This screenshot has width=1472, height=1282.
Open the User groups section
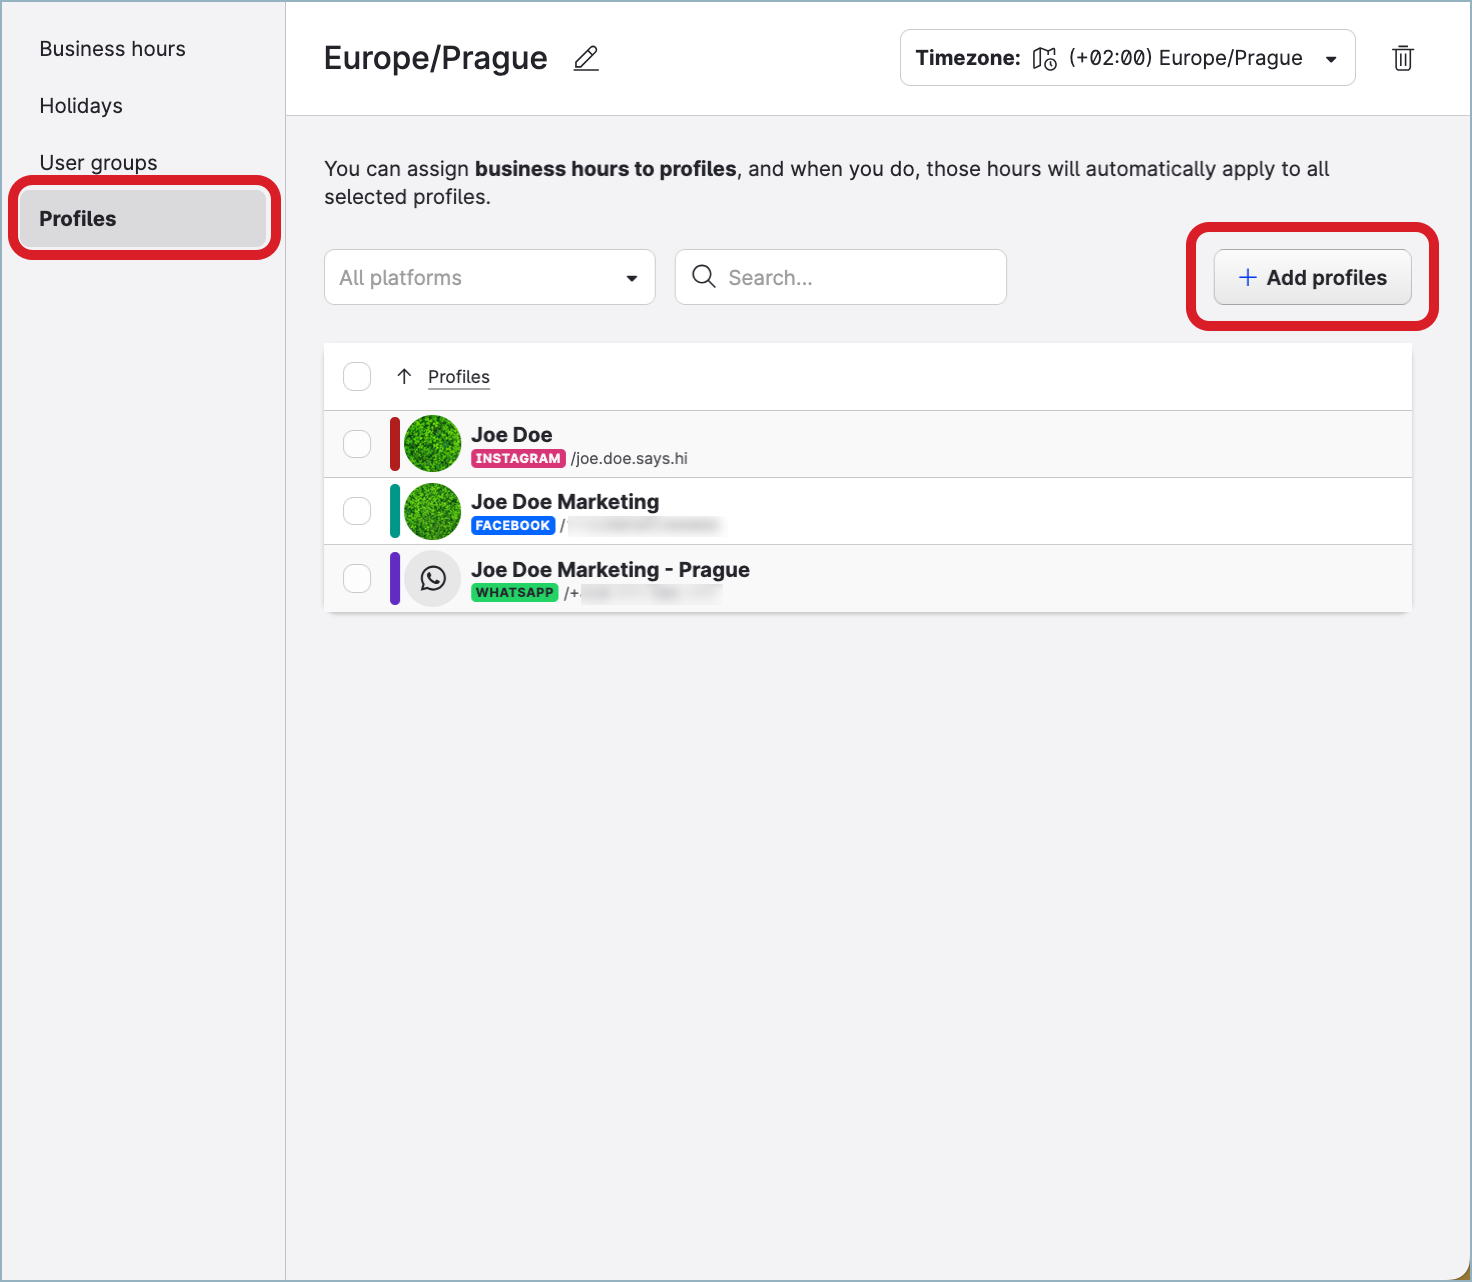click(98, 162)
